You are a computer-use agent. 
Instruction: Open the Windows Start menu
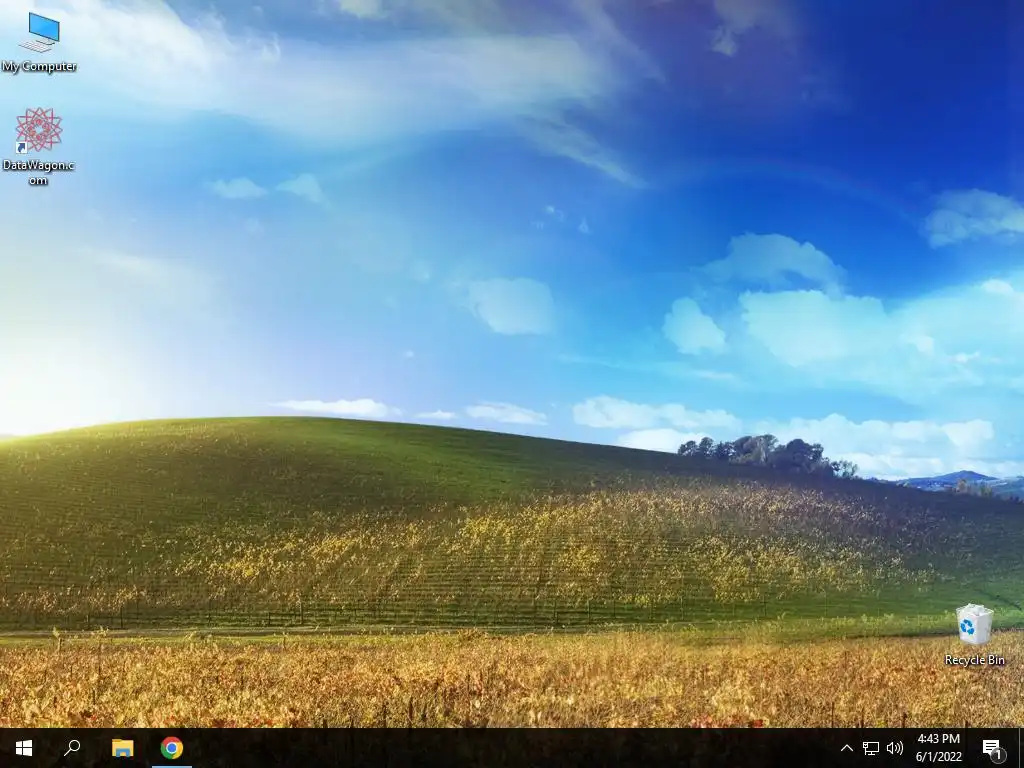tap(24, 748)
